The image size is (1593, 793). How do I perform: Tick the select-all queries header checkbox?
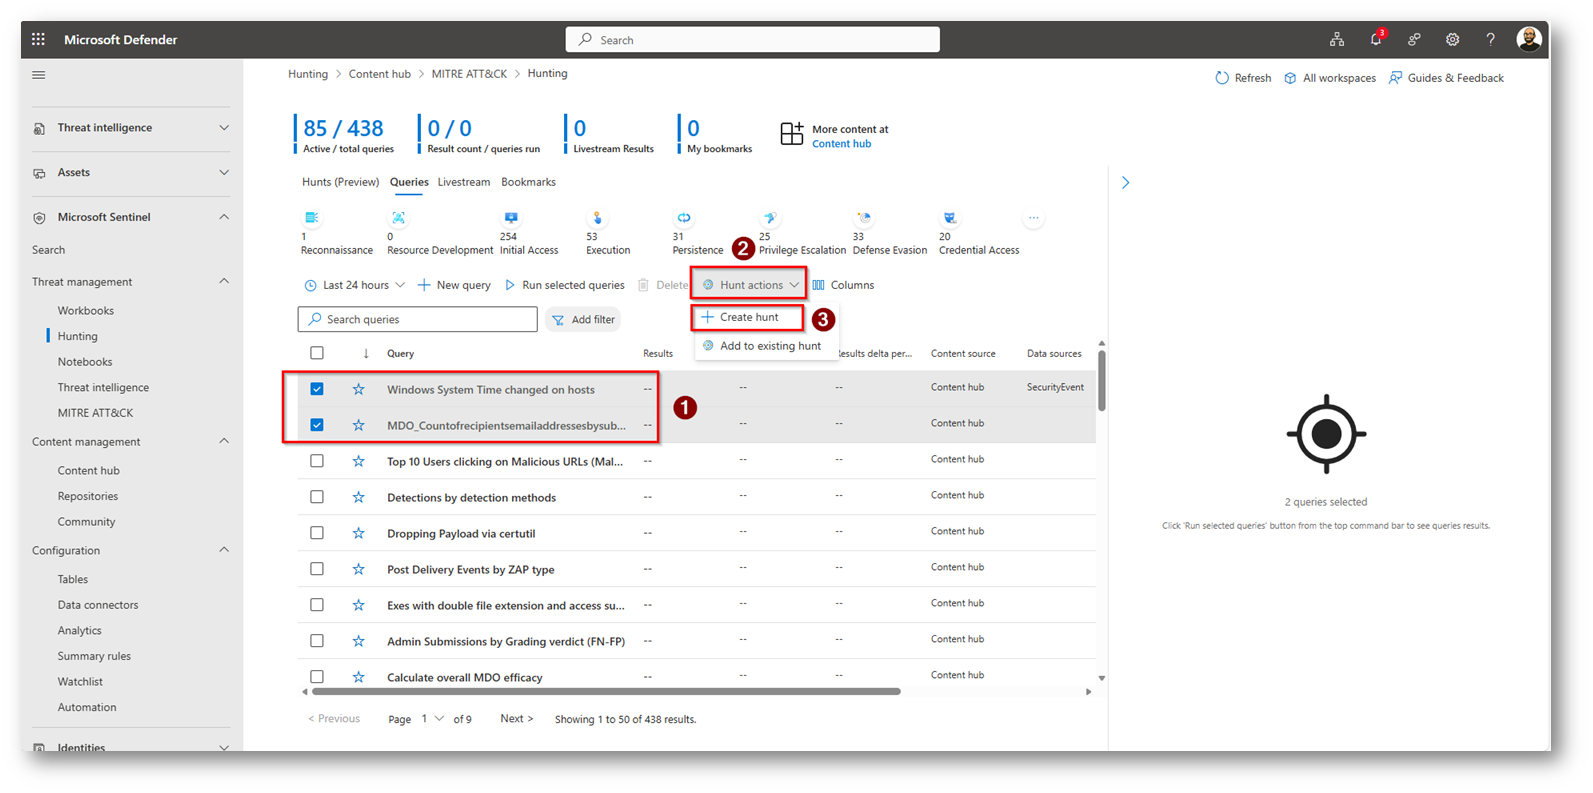[317, 353]
